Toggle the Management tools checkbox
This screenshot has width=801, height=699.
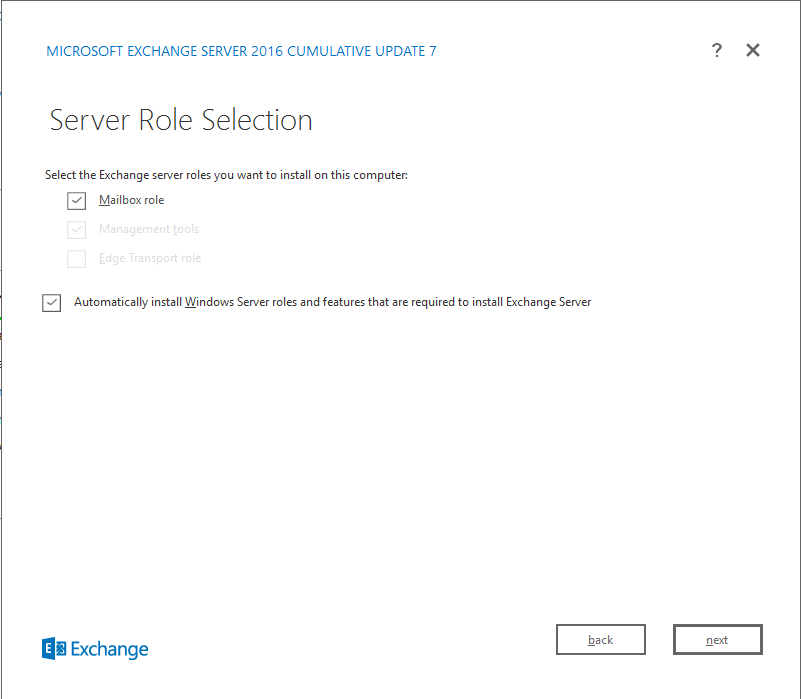(77, 230)
